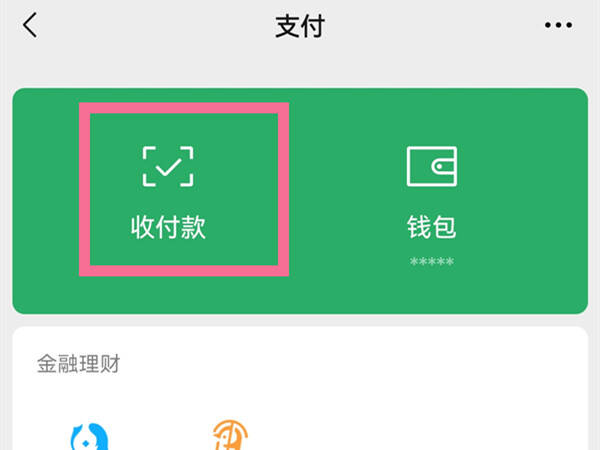Open the three-dot more options menu
600x450 pixels.
[x=558, y=25]
